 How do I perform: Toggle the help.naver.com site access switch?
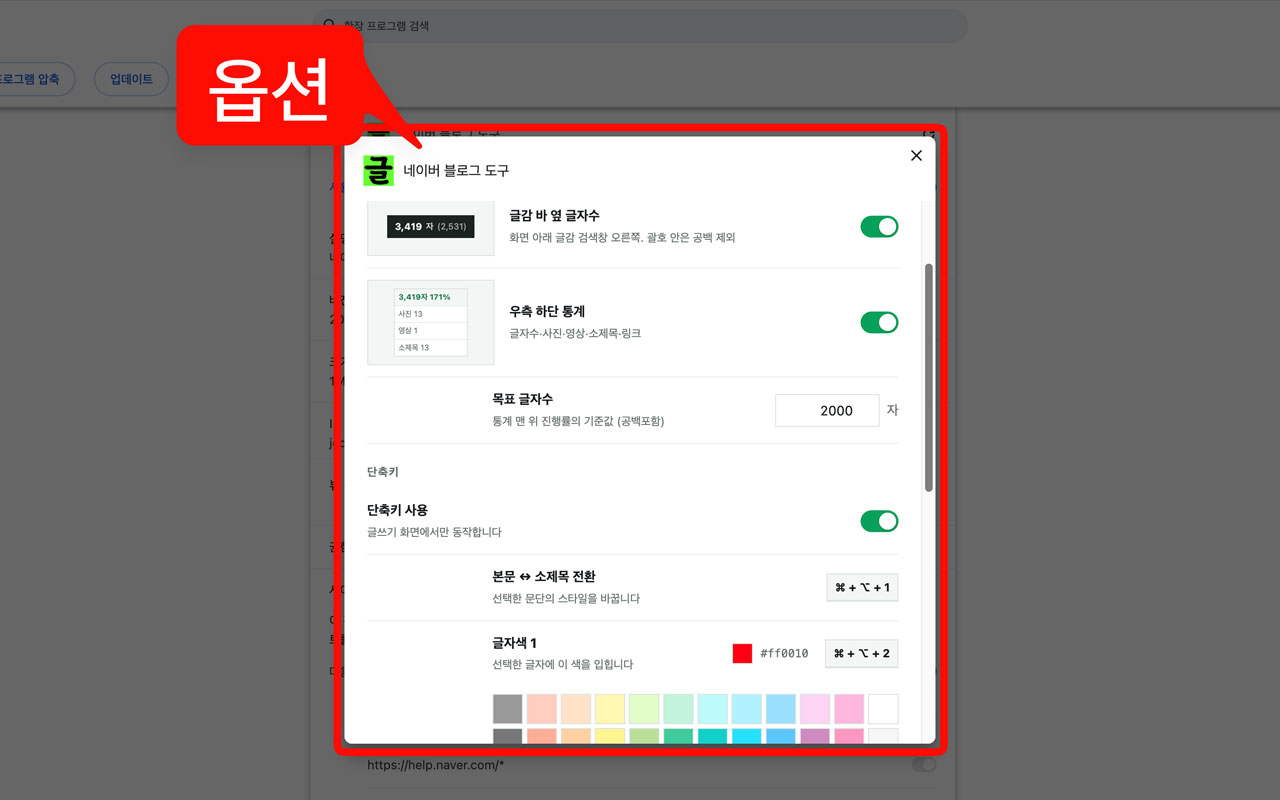click(924, 765)
